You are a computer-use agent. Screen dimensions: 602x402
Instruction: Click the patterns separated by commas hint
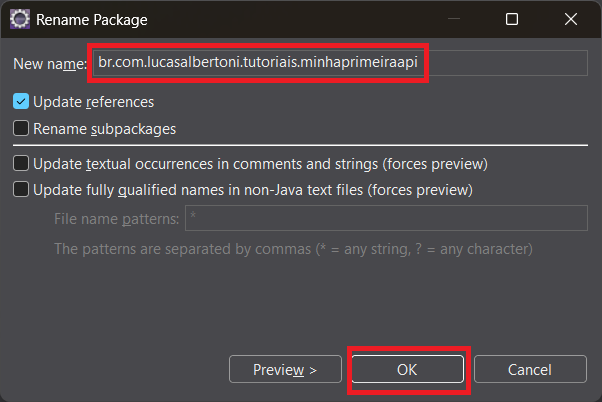pos(293,248)
